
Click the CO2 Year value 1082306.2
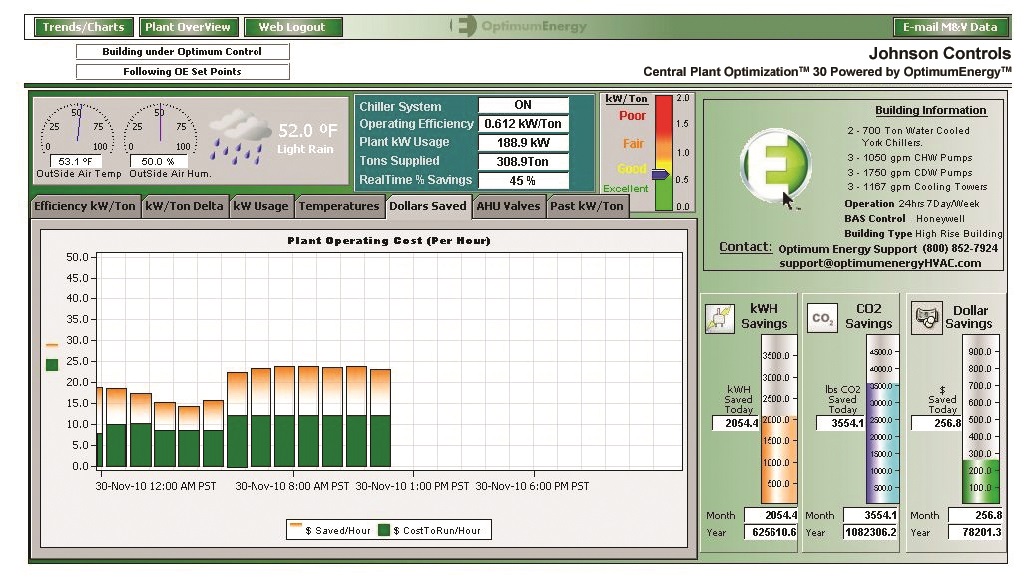point(870,532)
